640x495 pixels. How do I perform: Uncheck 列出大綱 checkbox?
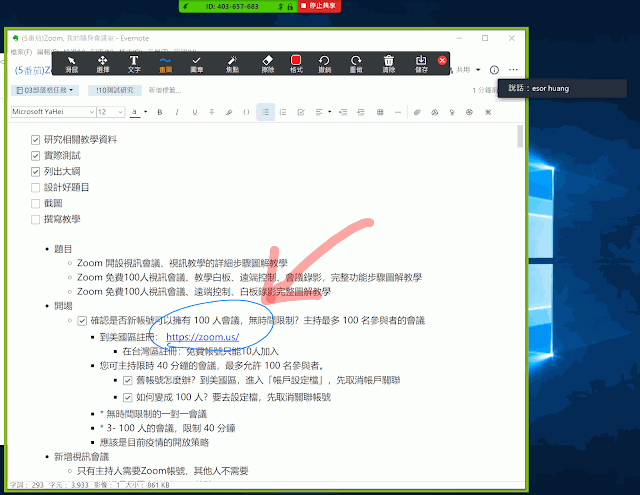coord(36,172)
